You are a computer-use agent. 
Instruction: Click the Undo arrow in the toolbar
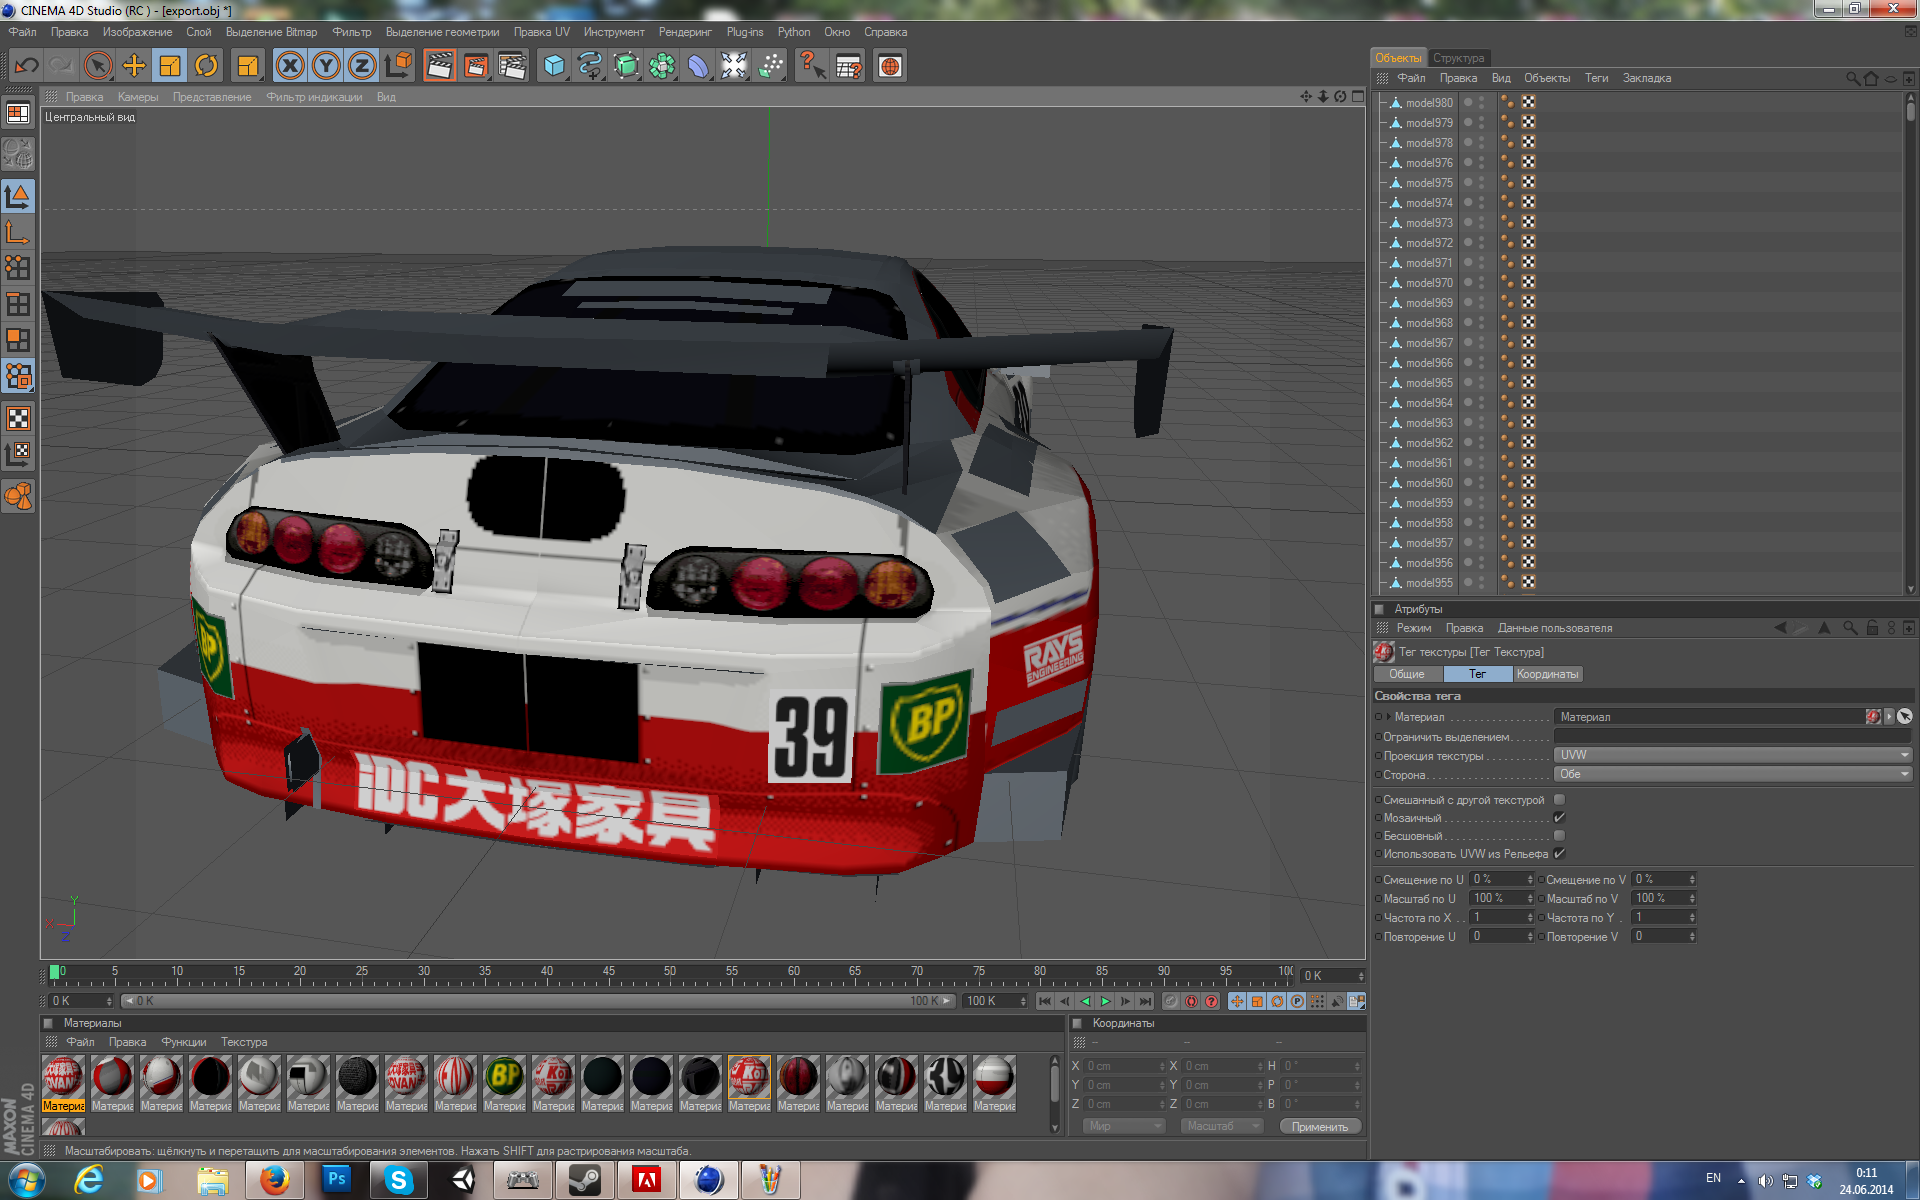(x=27, y=66)
